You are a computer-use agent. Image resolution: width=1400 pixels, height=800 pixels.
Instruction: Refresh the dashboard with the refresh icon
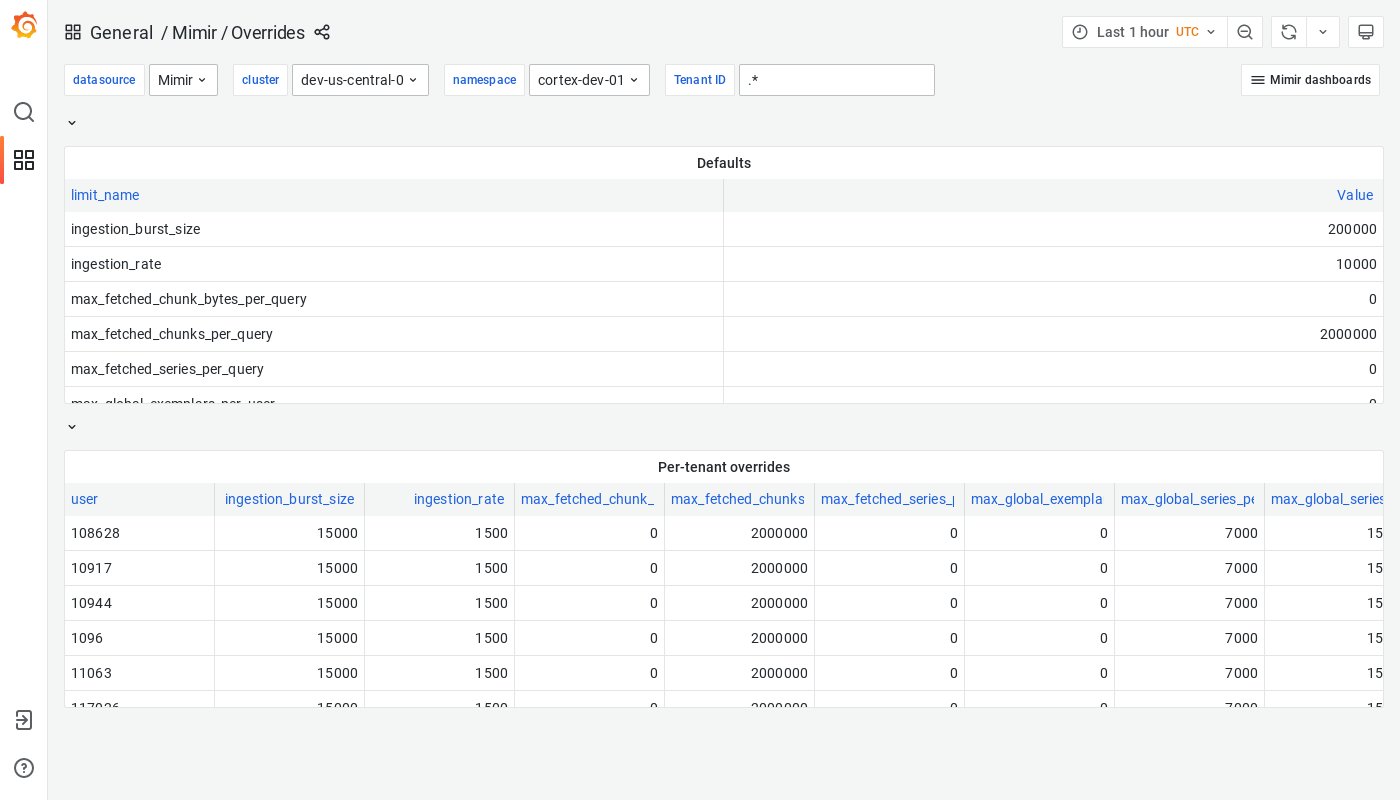click(x=1288, y=32)
